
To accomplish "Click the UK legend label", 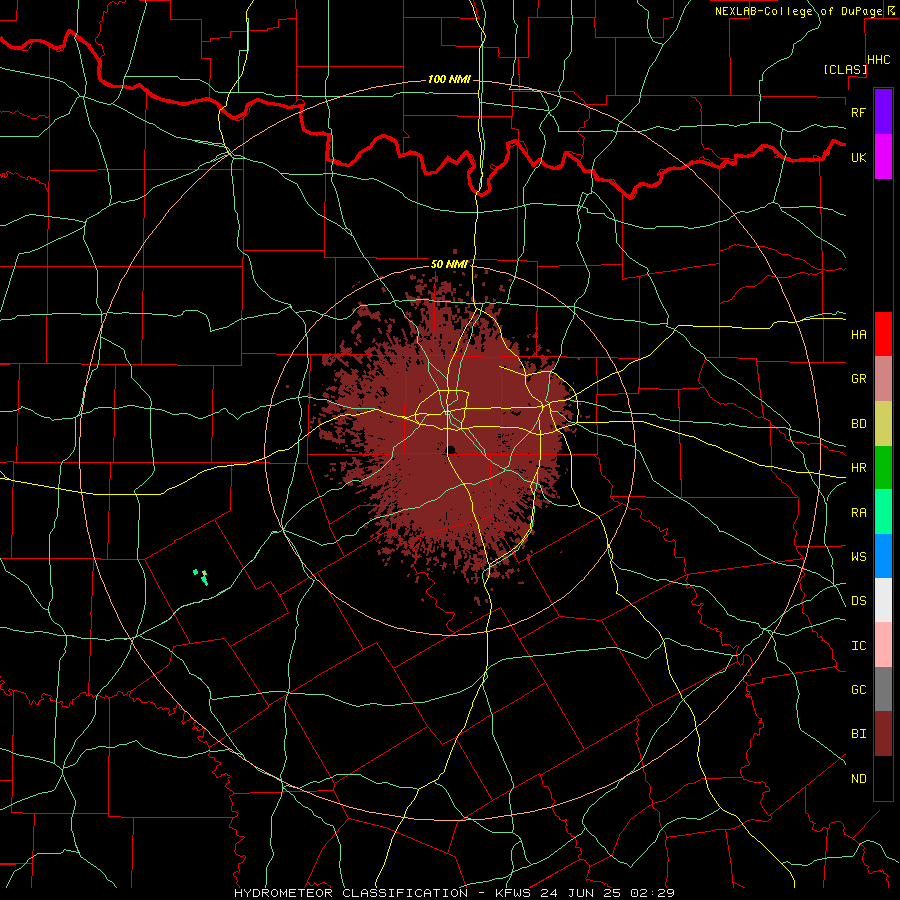I will click(x=858, y=157).
